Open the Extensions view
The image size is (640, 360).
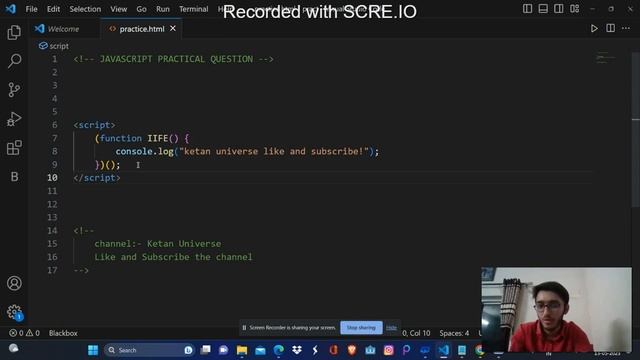coord(14,148)
